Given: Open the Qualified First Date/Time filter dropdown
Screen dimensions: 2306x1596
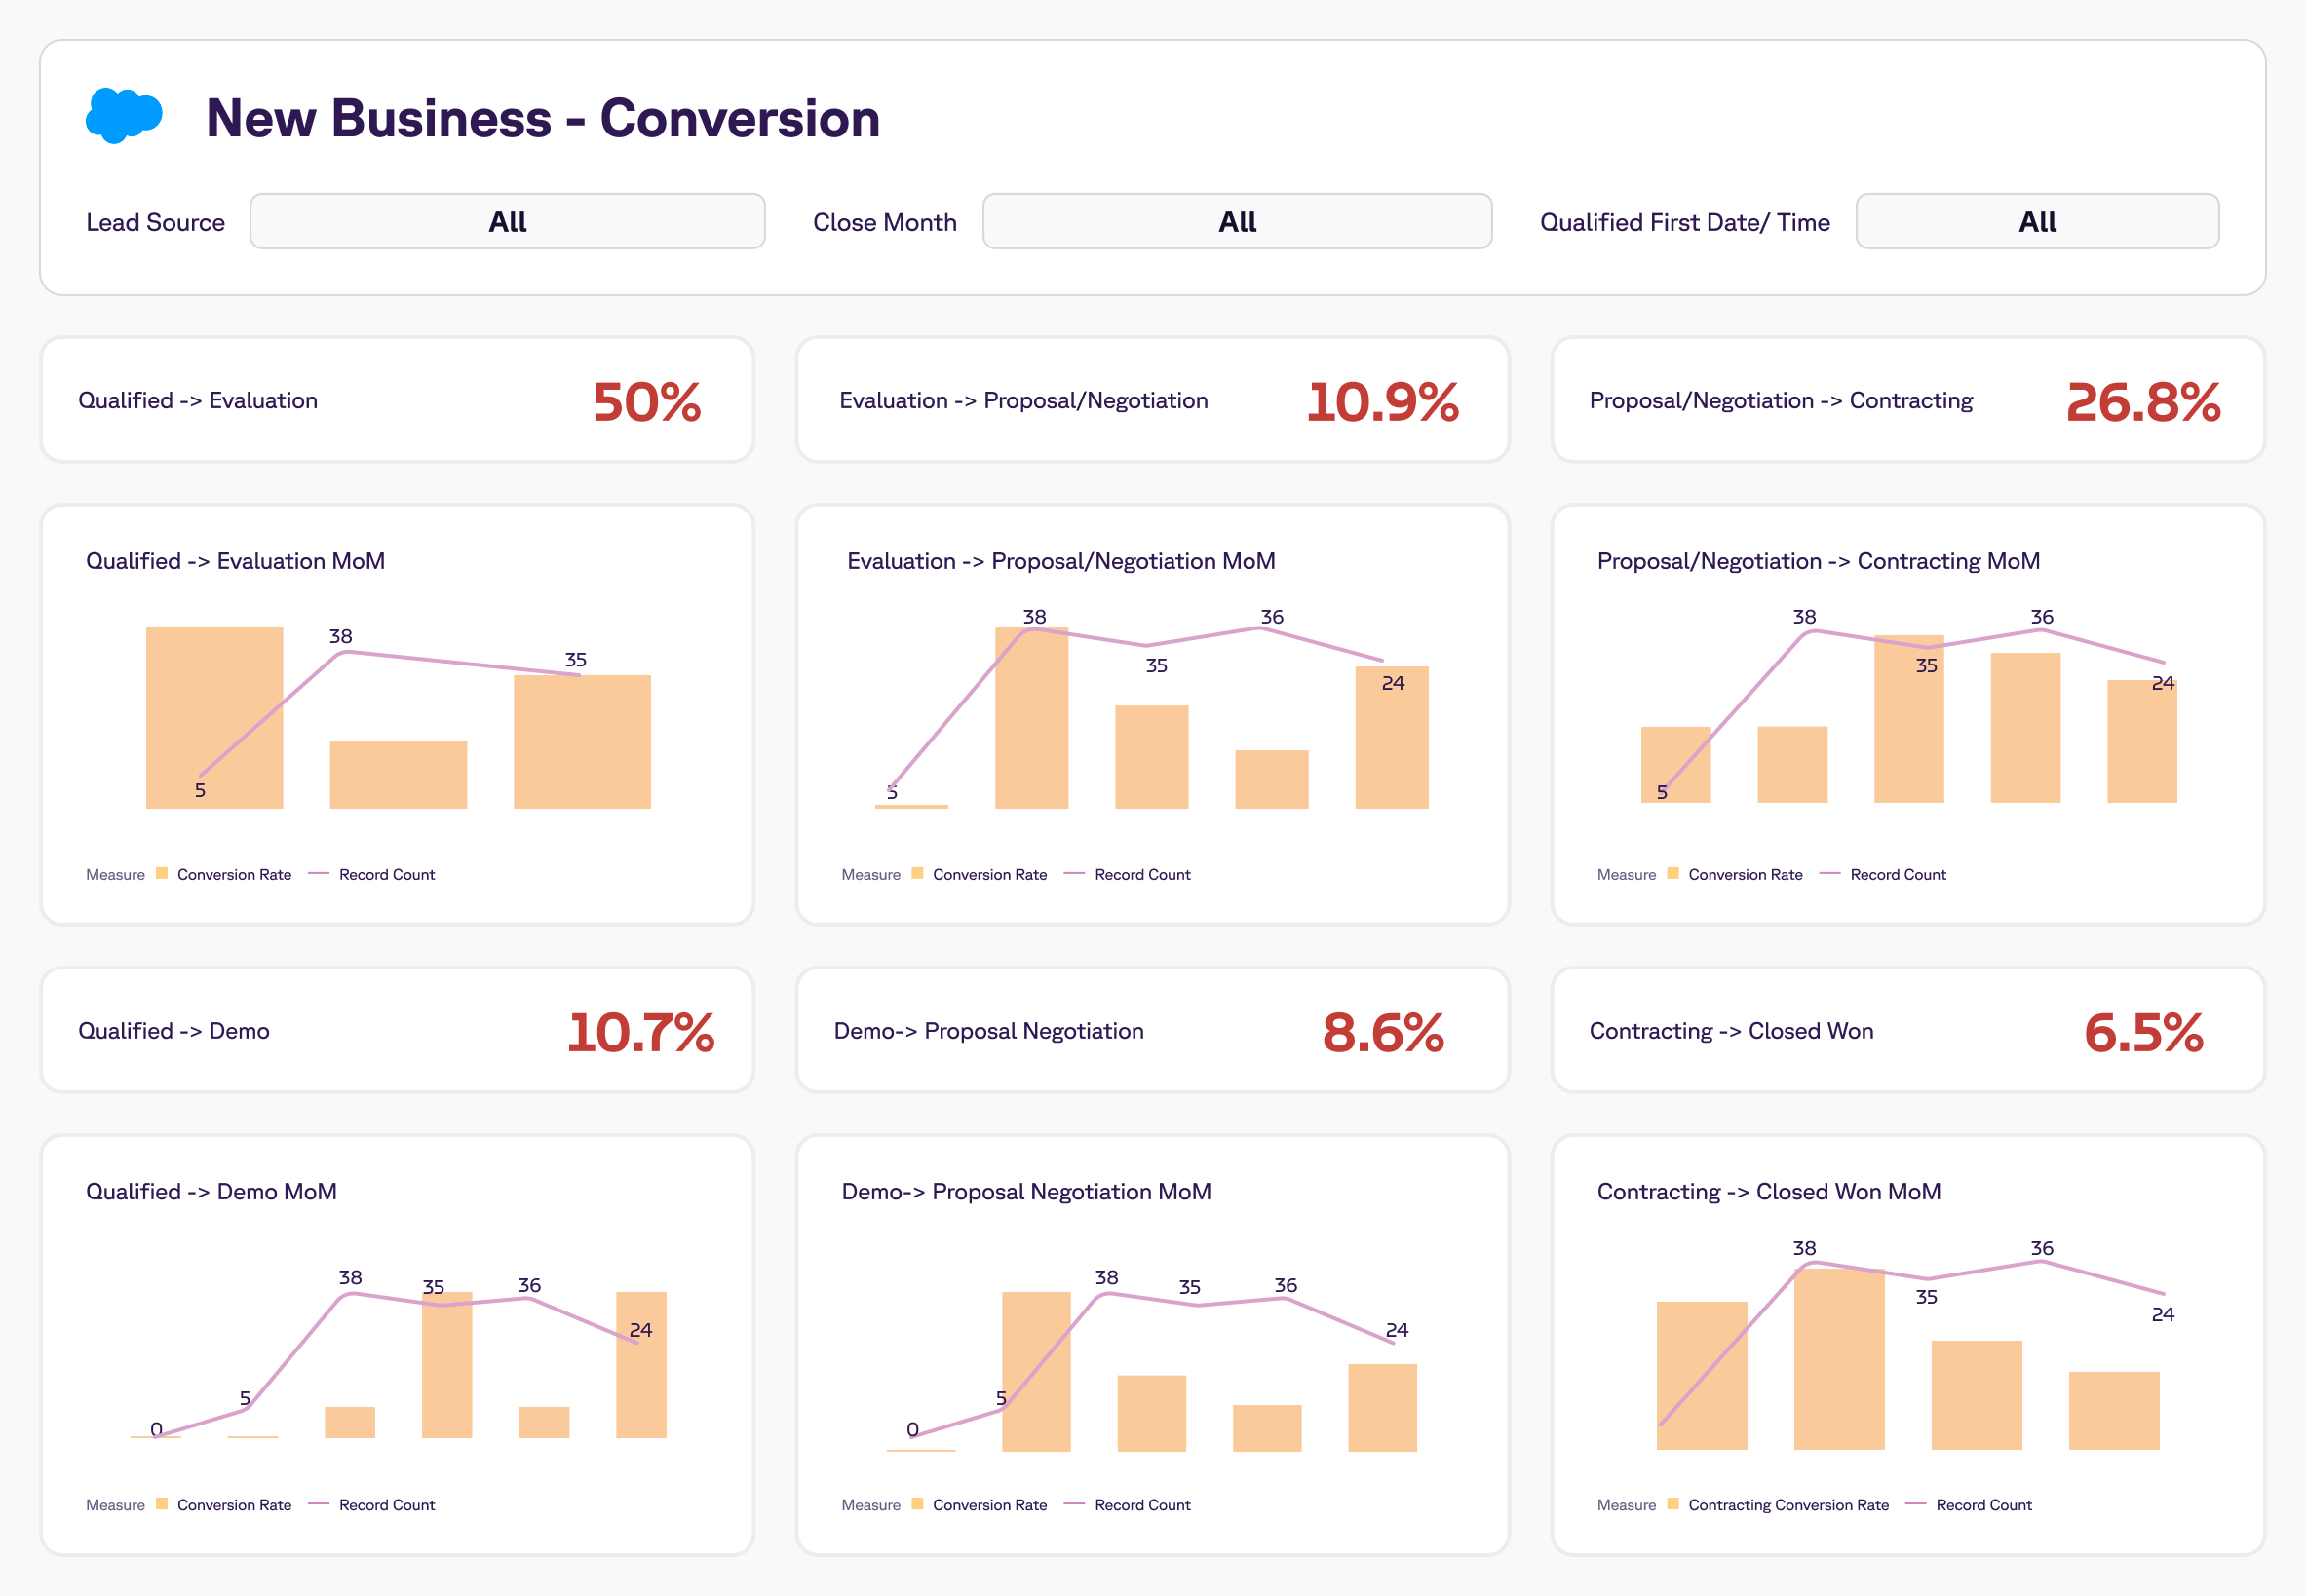Looking at the screenshot, I should (2037, 221).
